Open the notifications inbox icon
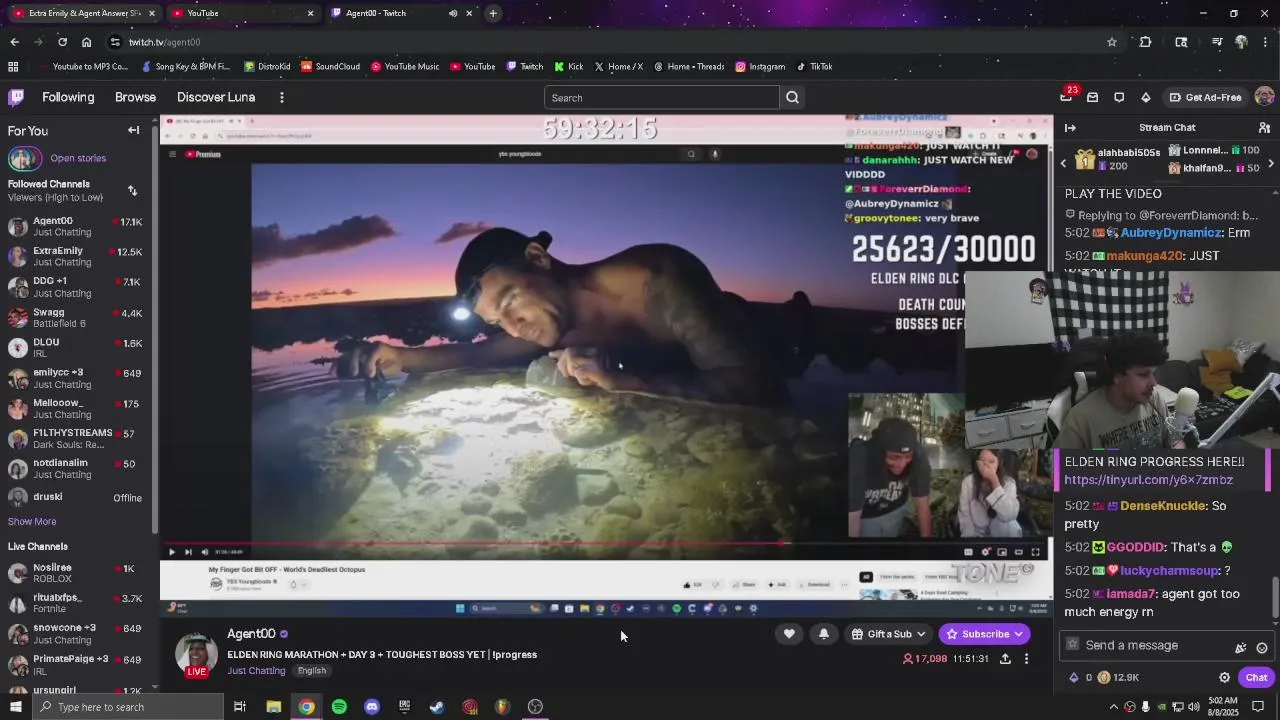1280x720 pixels. 1092,97
